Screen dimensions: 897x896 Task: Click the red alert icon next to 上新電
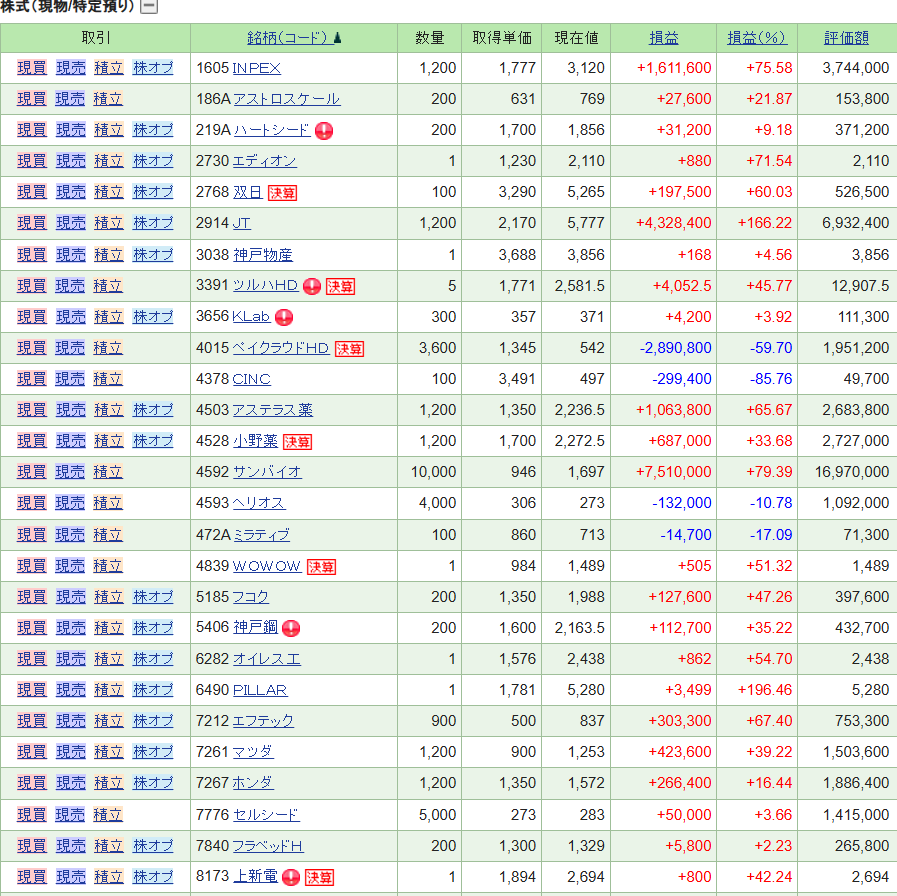click(291, 877)
